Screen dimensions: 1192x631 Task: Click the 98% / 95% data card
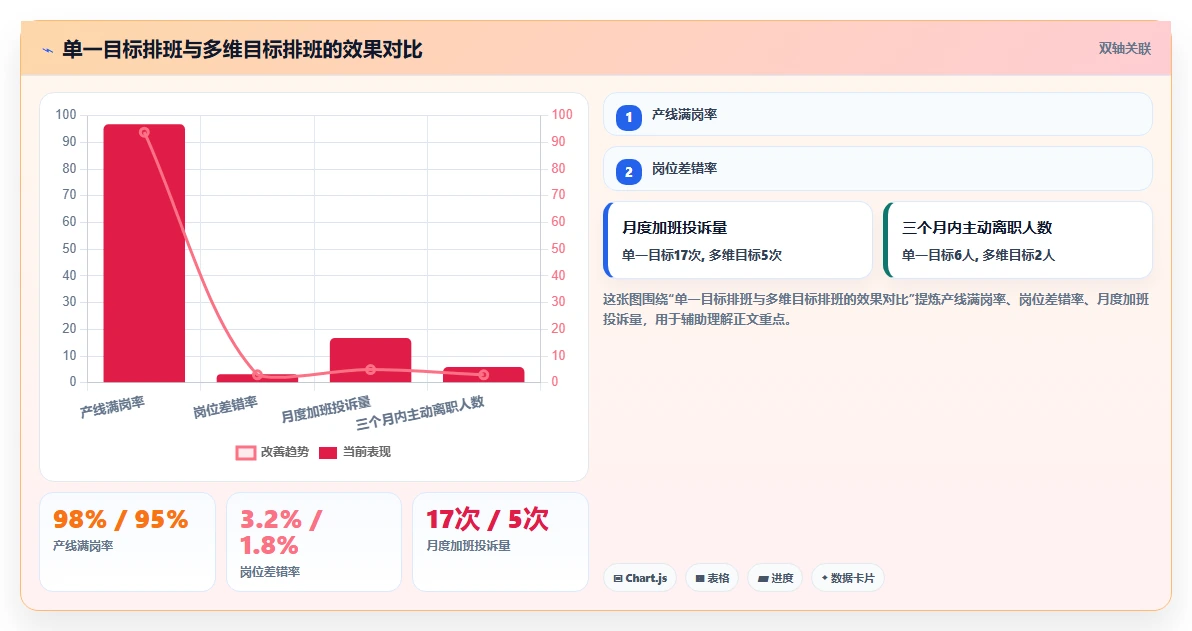pyautogui.click(x=127, y=542)
